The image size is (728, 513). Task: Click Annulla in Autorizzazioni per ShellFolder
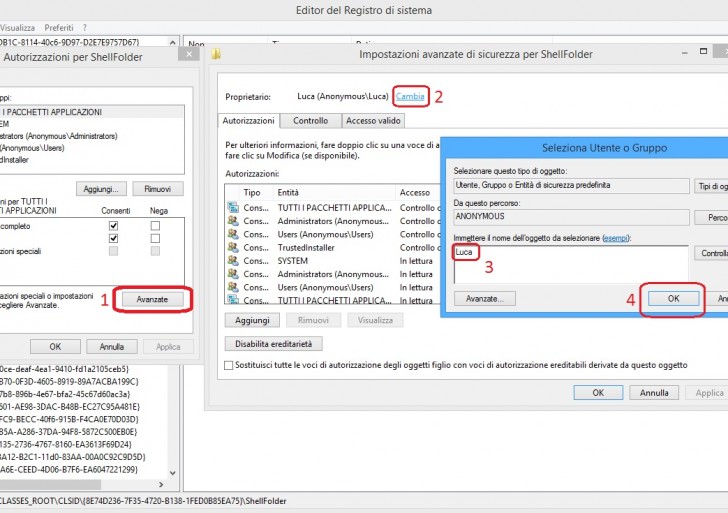click(111, 347)
